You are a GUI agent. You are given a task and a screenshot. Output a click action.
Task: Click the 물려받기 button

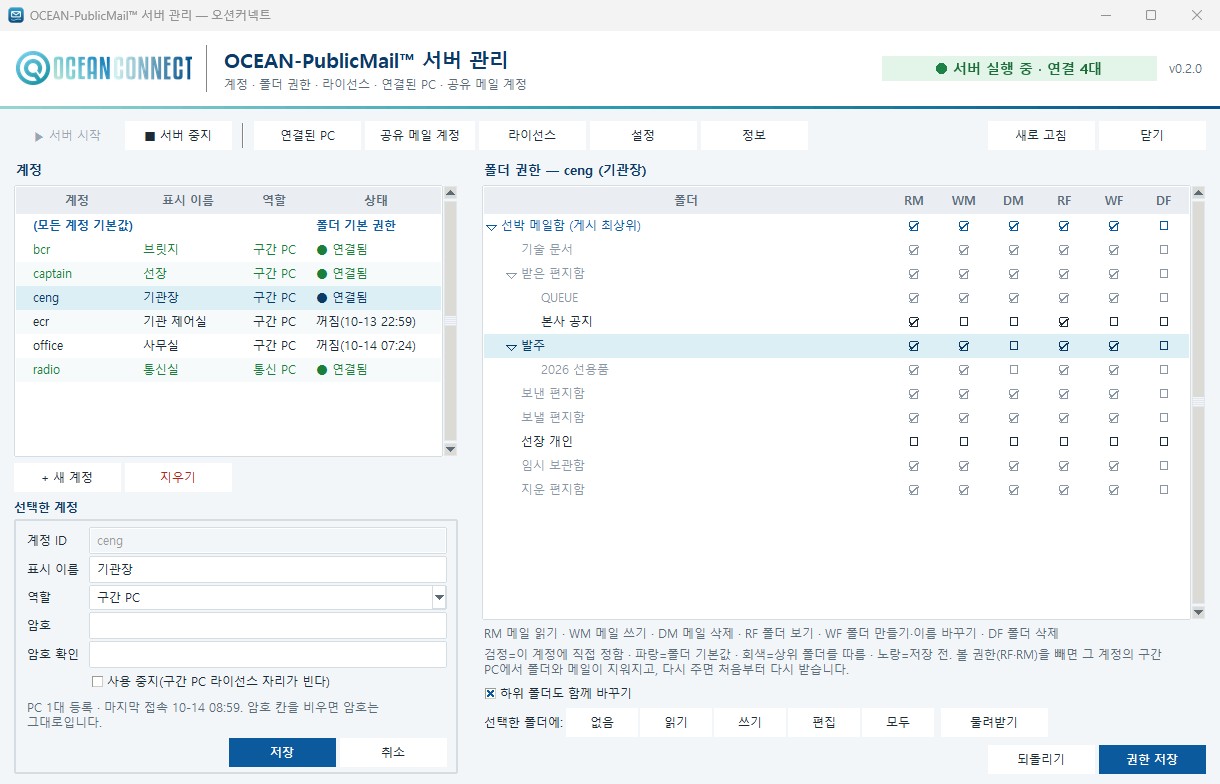coord(994,722)
